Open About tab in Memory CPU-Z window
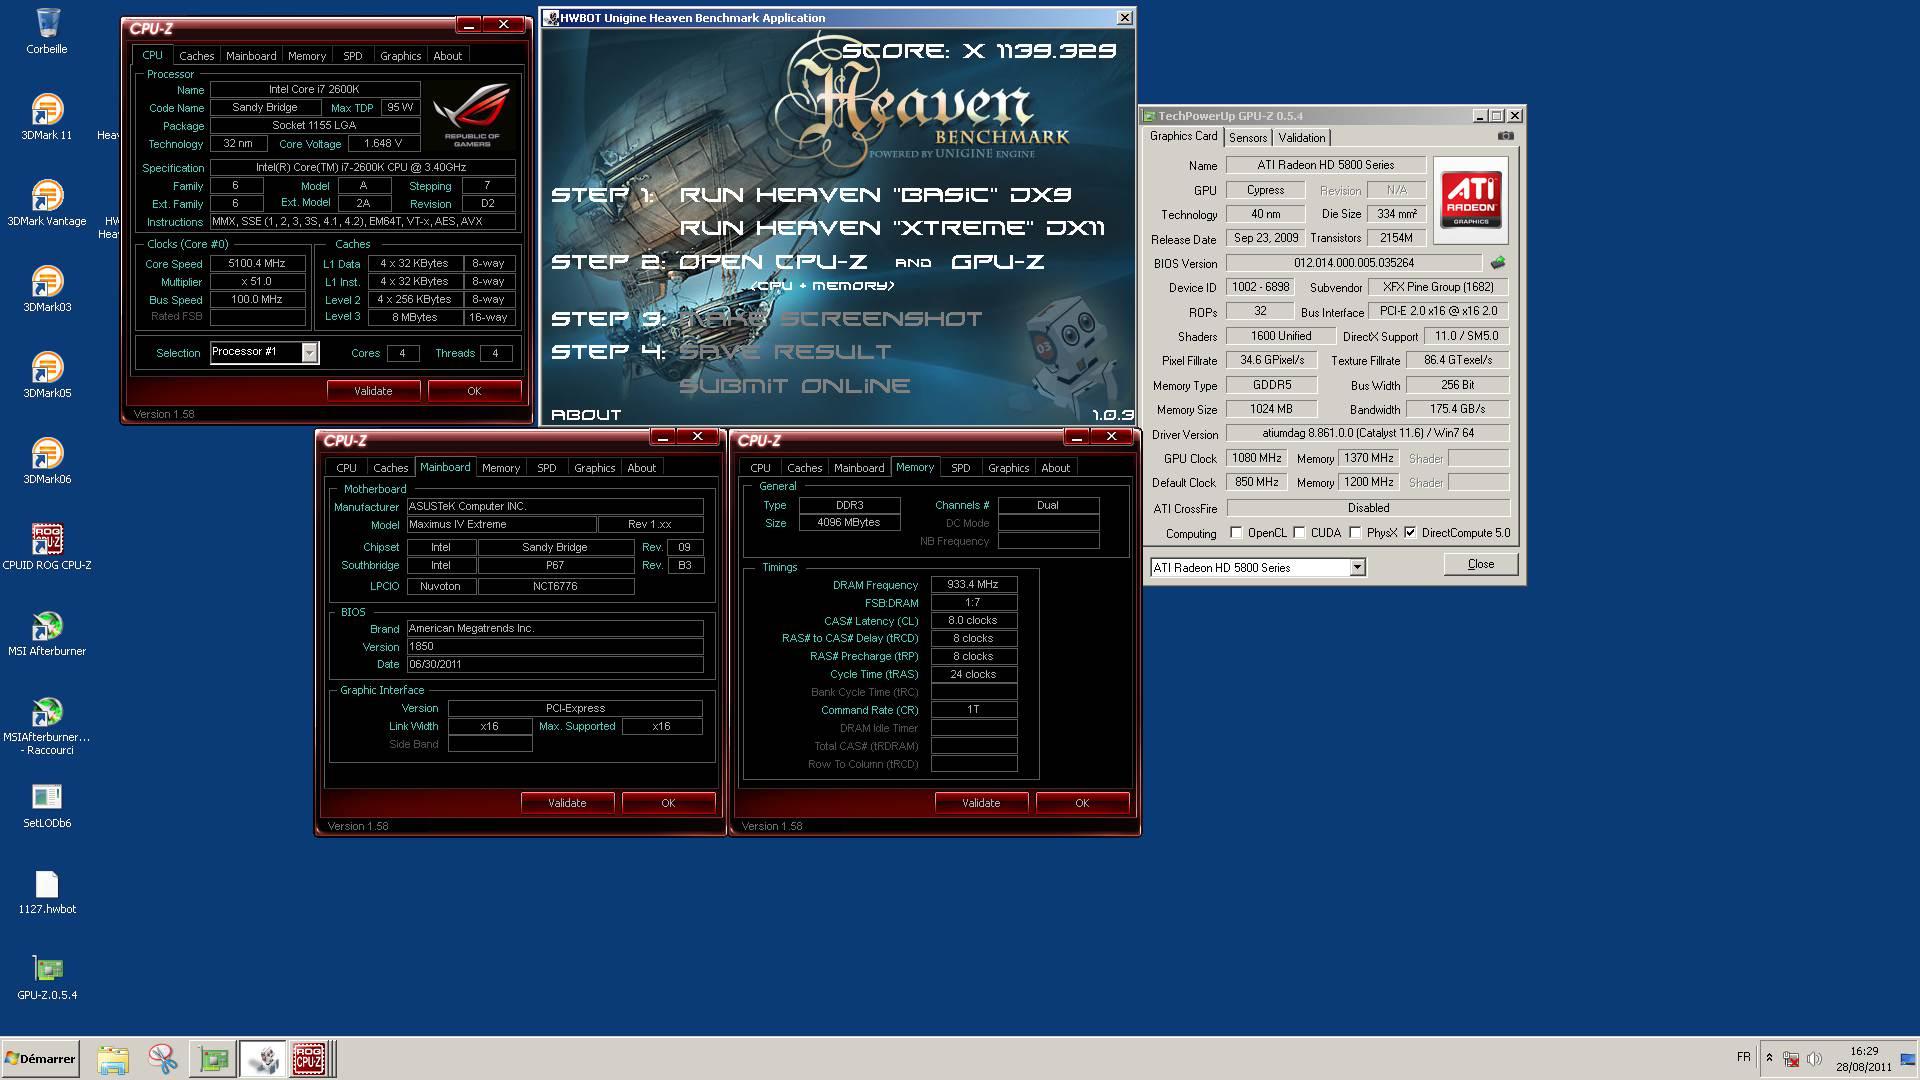Viewport: 1920px width, 1080px height. tap(1055, 468)
